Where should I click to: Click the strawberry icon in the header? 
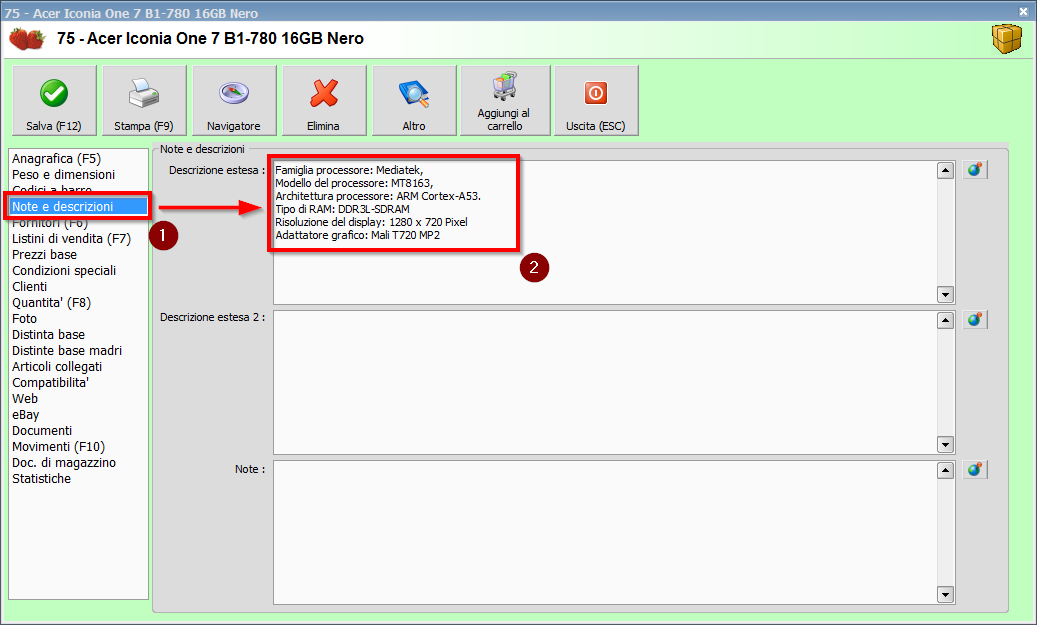pyautogui.click(x=27, y=39)
